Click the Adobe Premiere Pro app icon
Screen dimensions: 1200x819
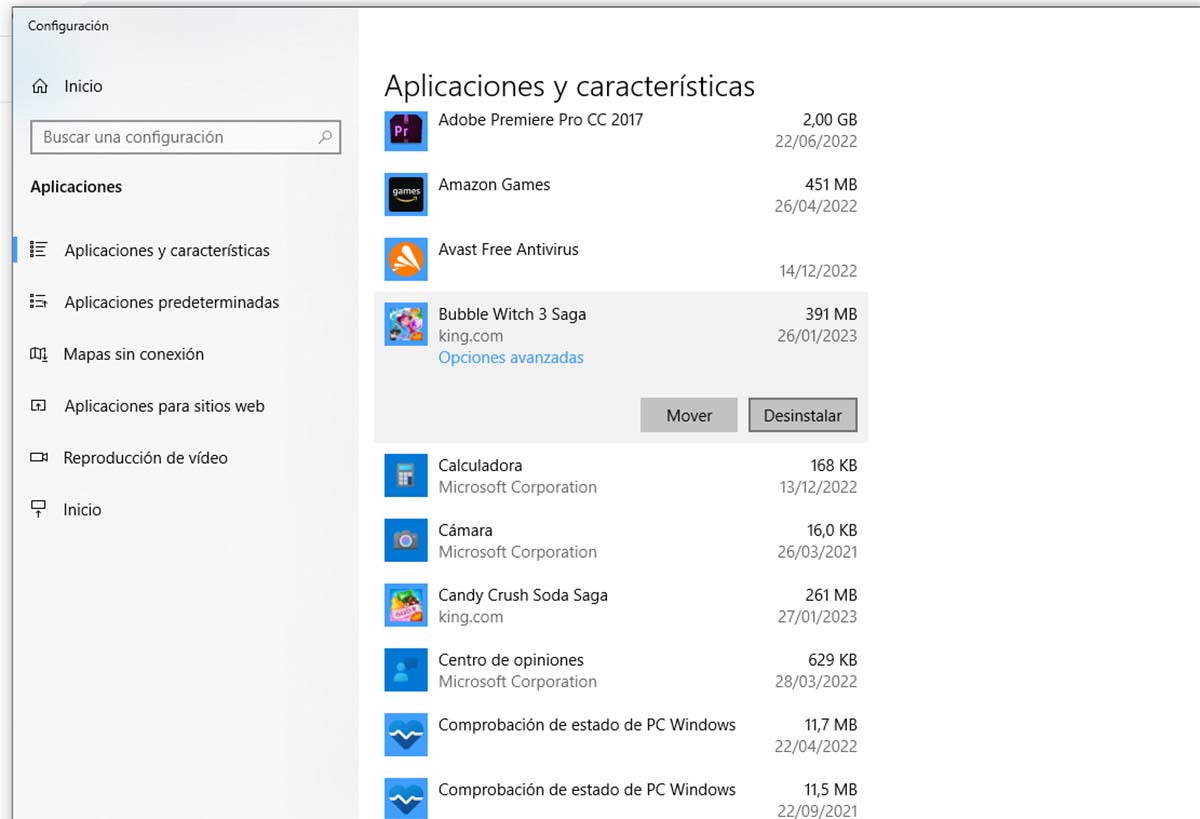[x=406, y=131]
